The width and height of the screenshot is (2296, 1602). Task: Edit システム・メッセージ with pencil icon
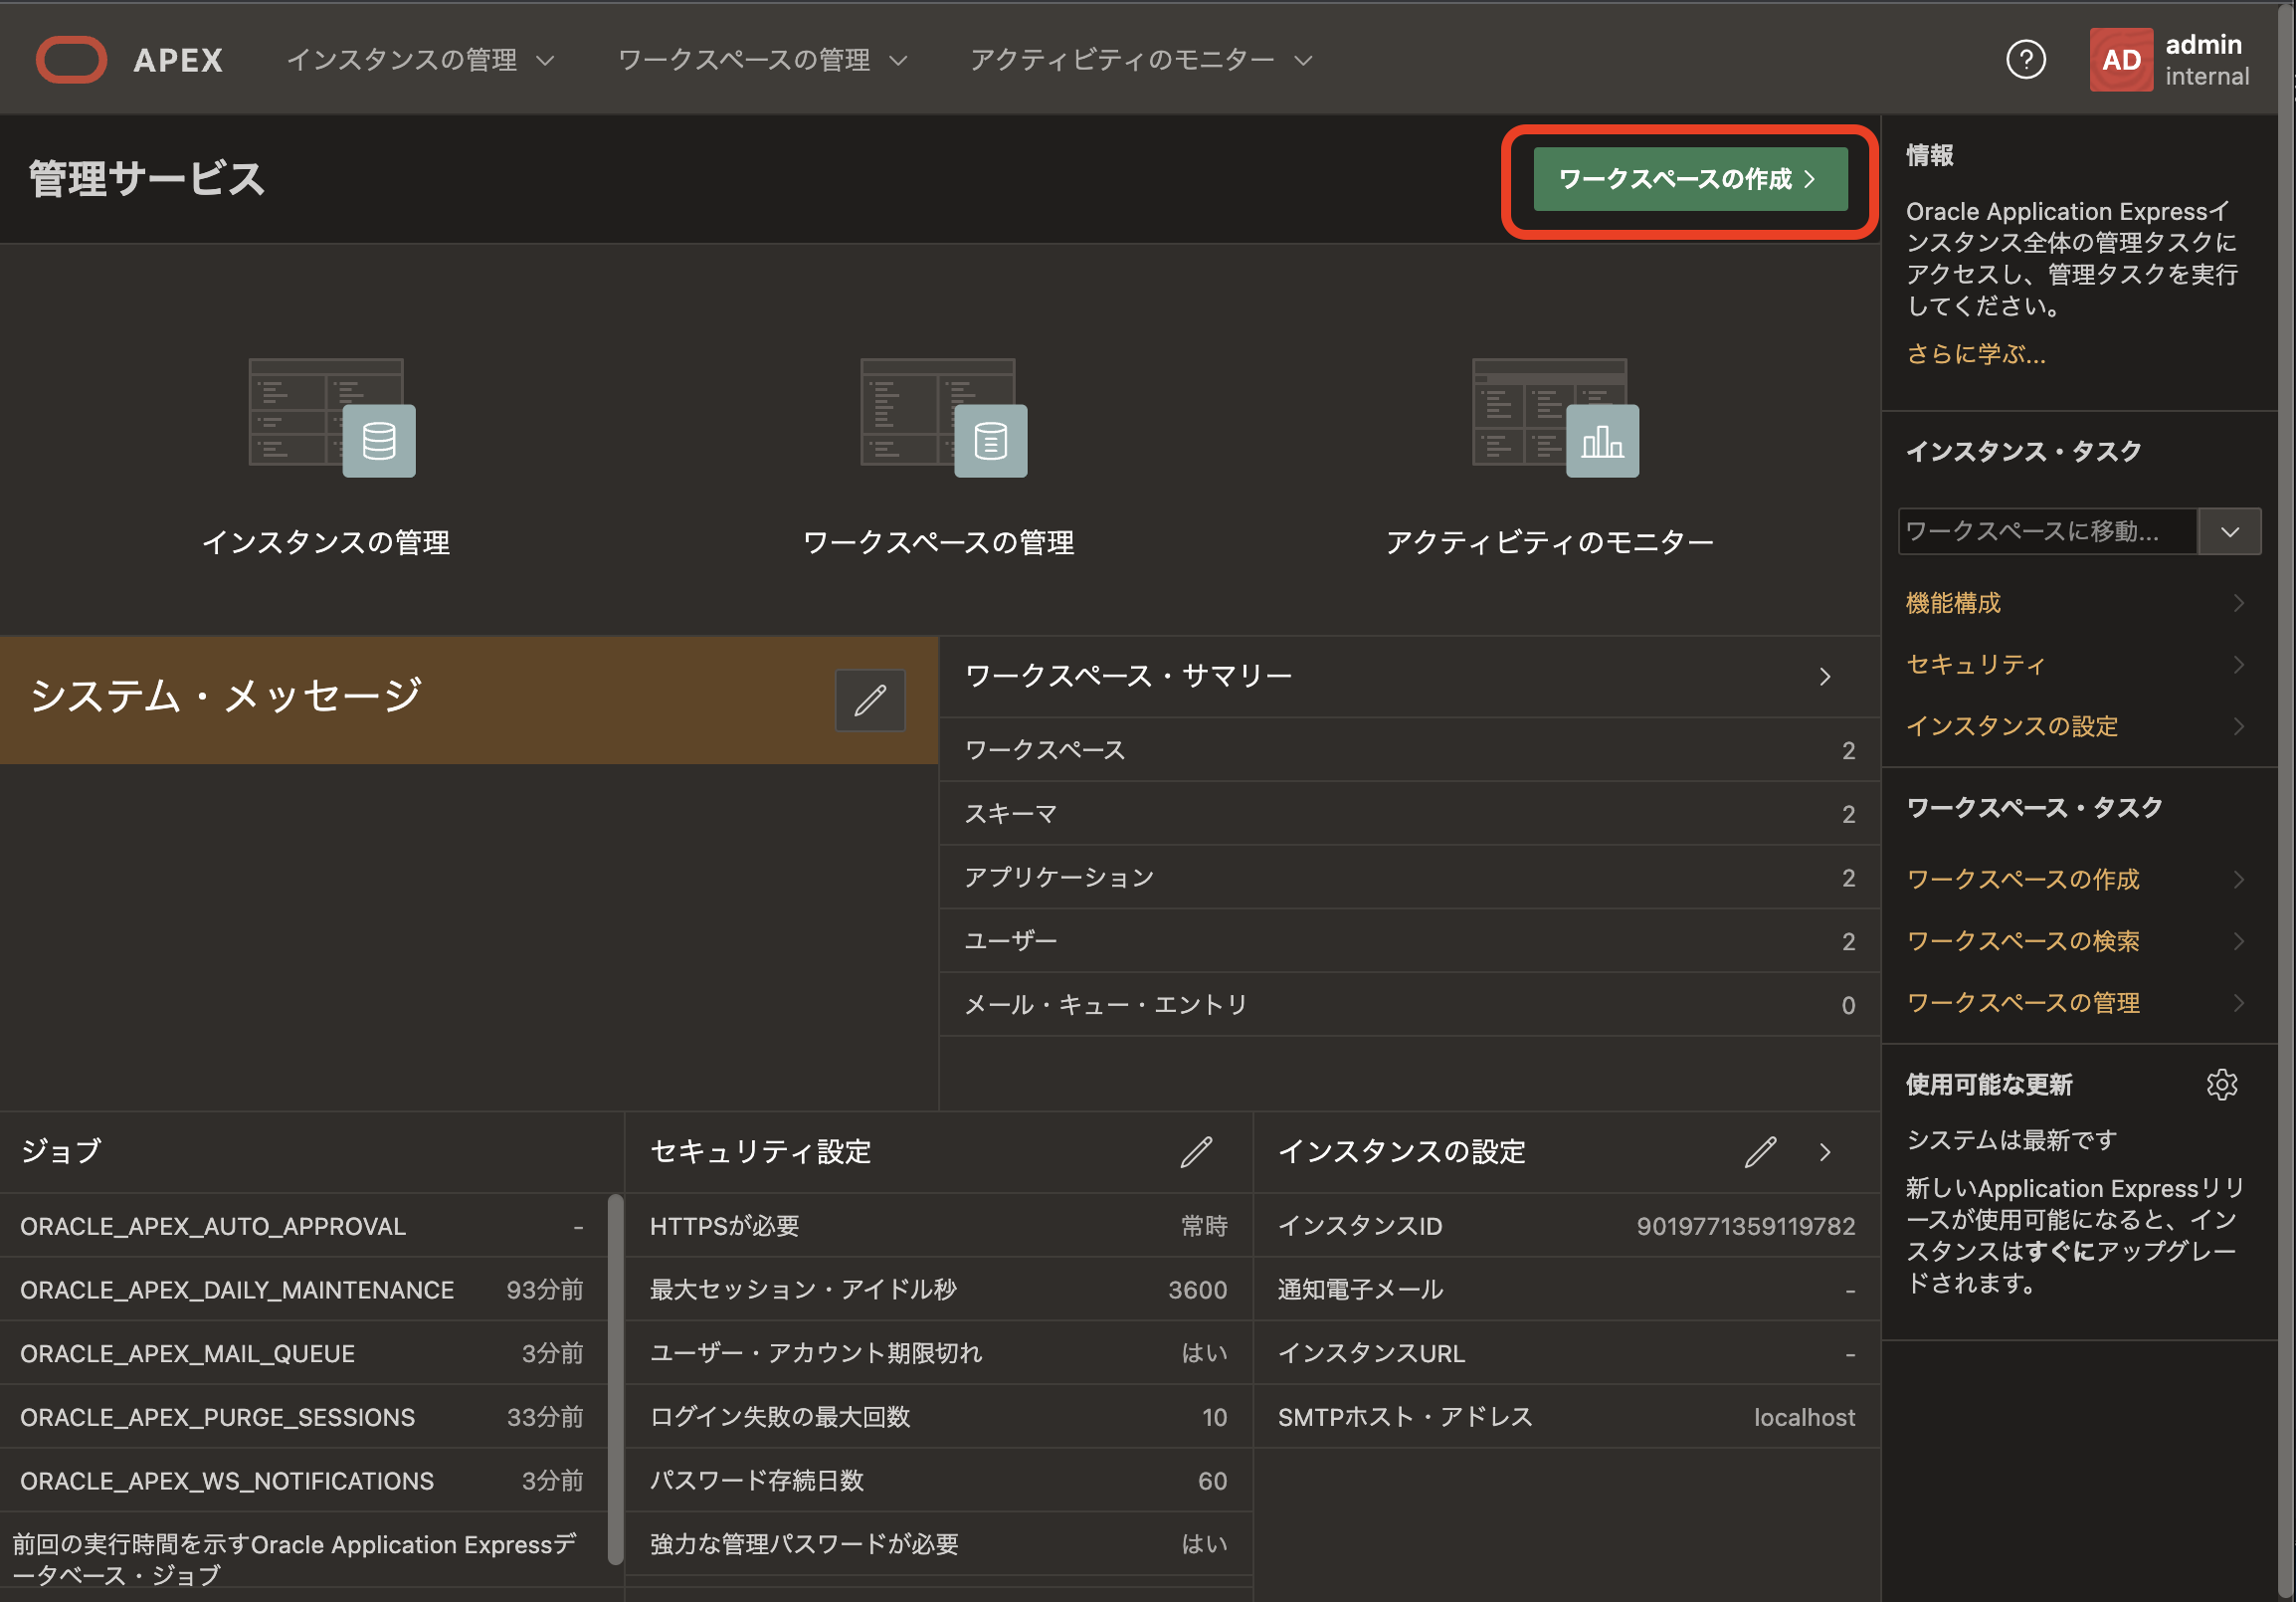tap(869, 700)
